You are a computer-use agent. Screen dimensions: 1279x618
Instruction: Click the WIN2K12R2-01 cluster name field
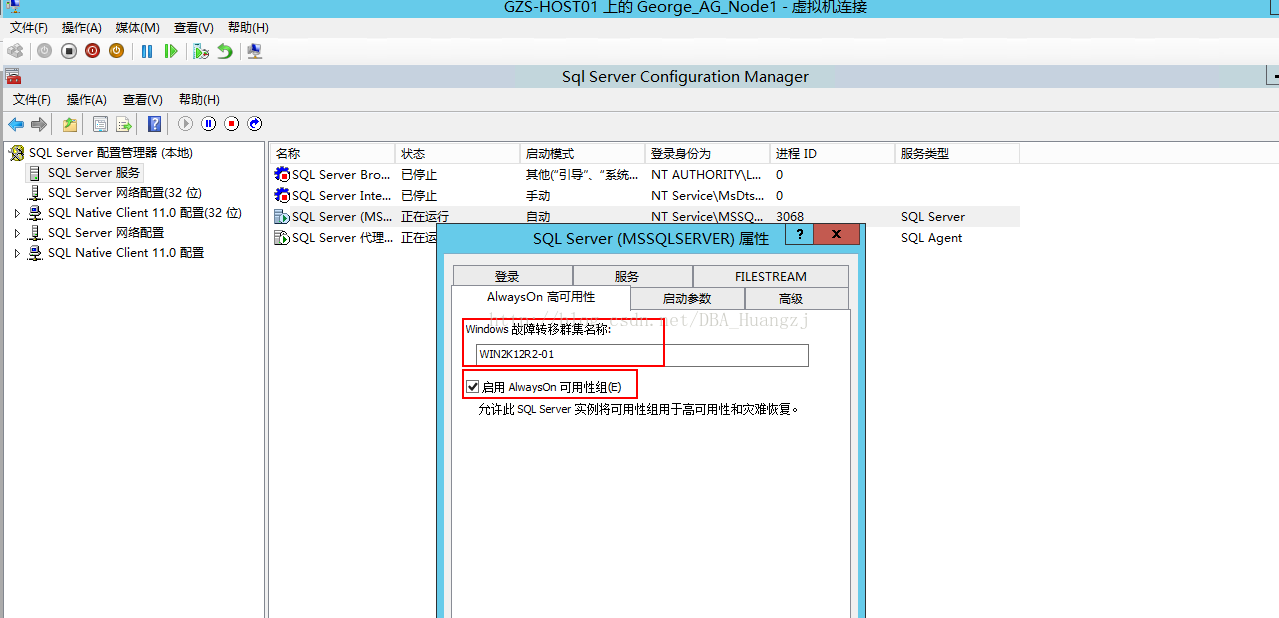tap(642, 355)
